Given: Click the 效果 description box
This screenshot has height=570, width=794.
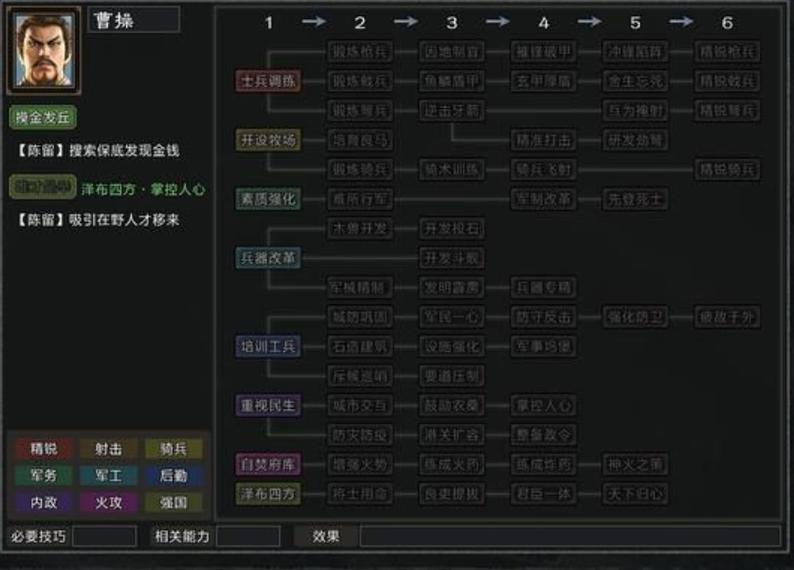Looking at the screenshot, I should [x=570, y=536].
